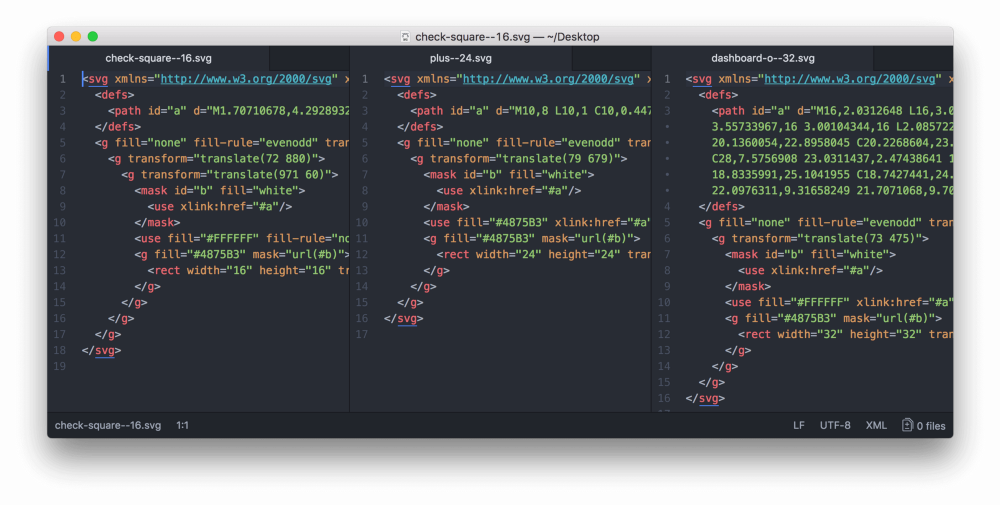Open w3.org svg URL in dashboard-o pane
This screenshot has width=1000, height=505.
(x=849, y=79)
